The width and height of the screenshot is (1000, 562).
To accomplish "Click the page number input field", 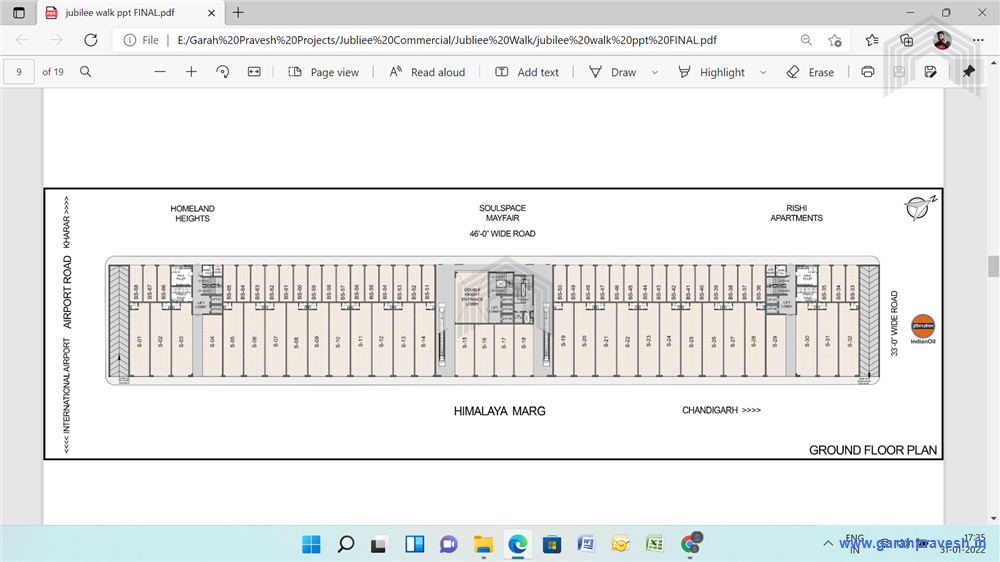I will 19,72.
